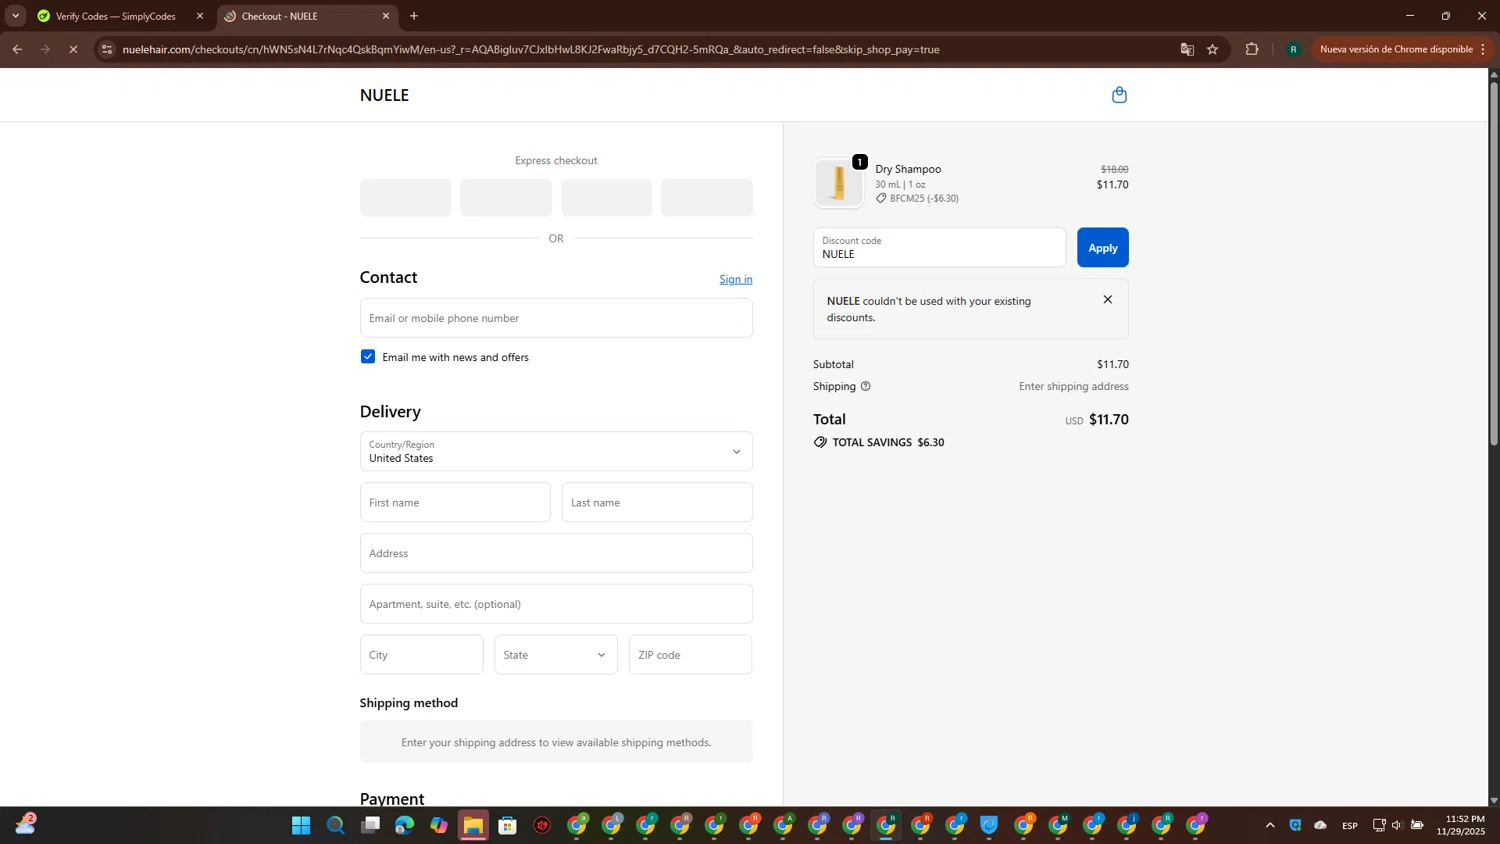Open Task View on the taskbar
Image resolution: width=1500 pixels, height=844 pixels.
(371, 825)
